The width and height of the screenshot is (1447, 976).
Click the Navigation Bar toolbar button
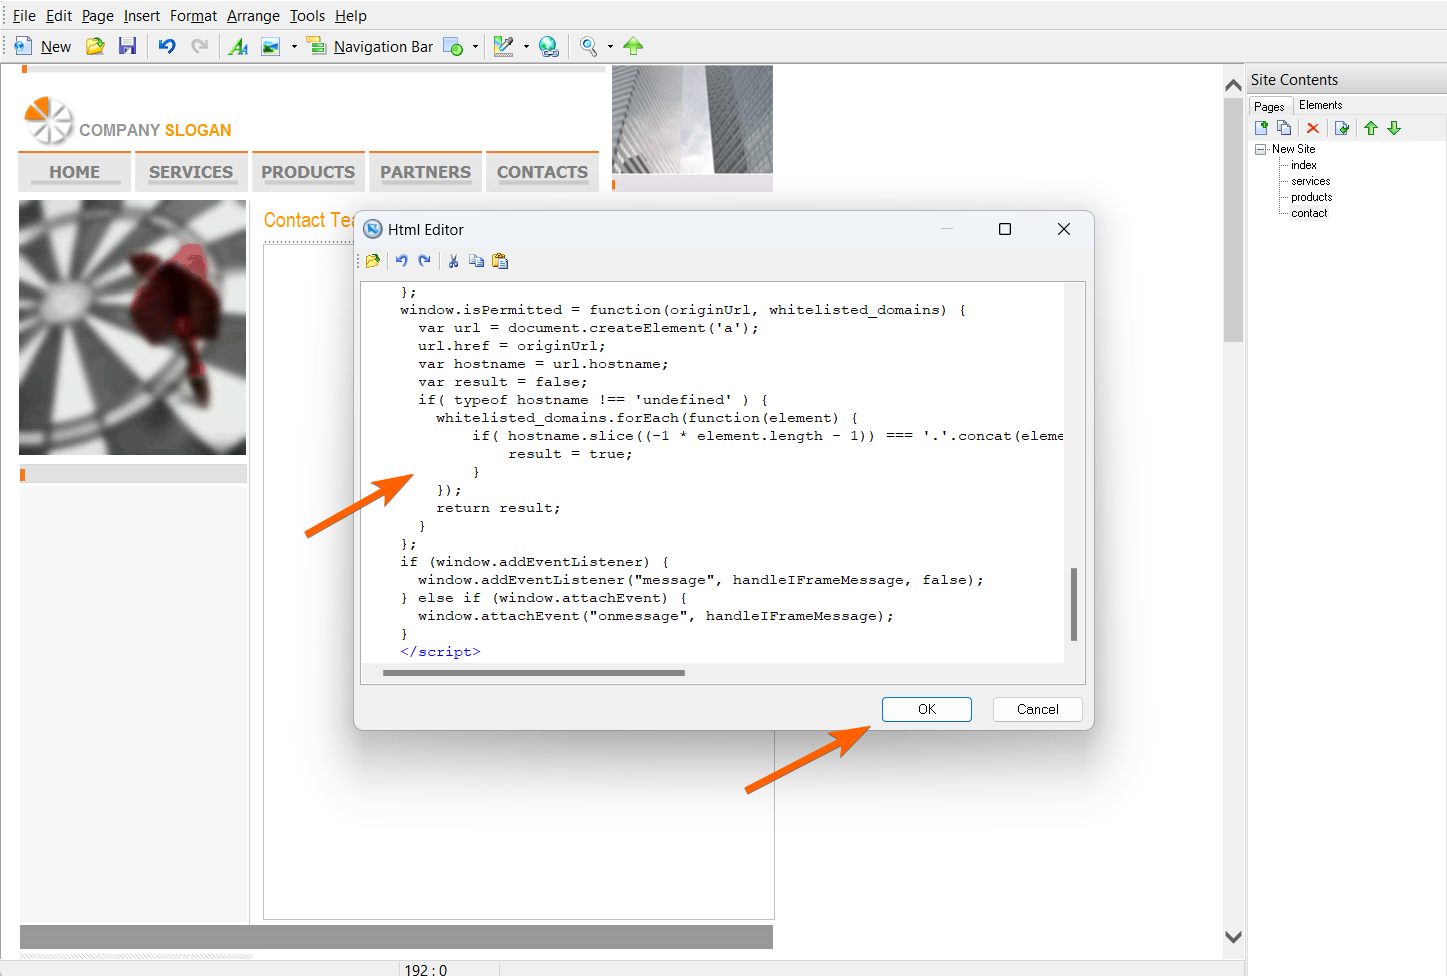[x=370, y=46]
